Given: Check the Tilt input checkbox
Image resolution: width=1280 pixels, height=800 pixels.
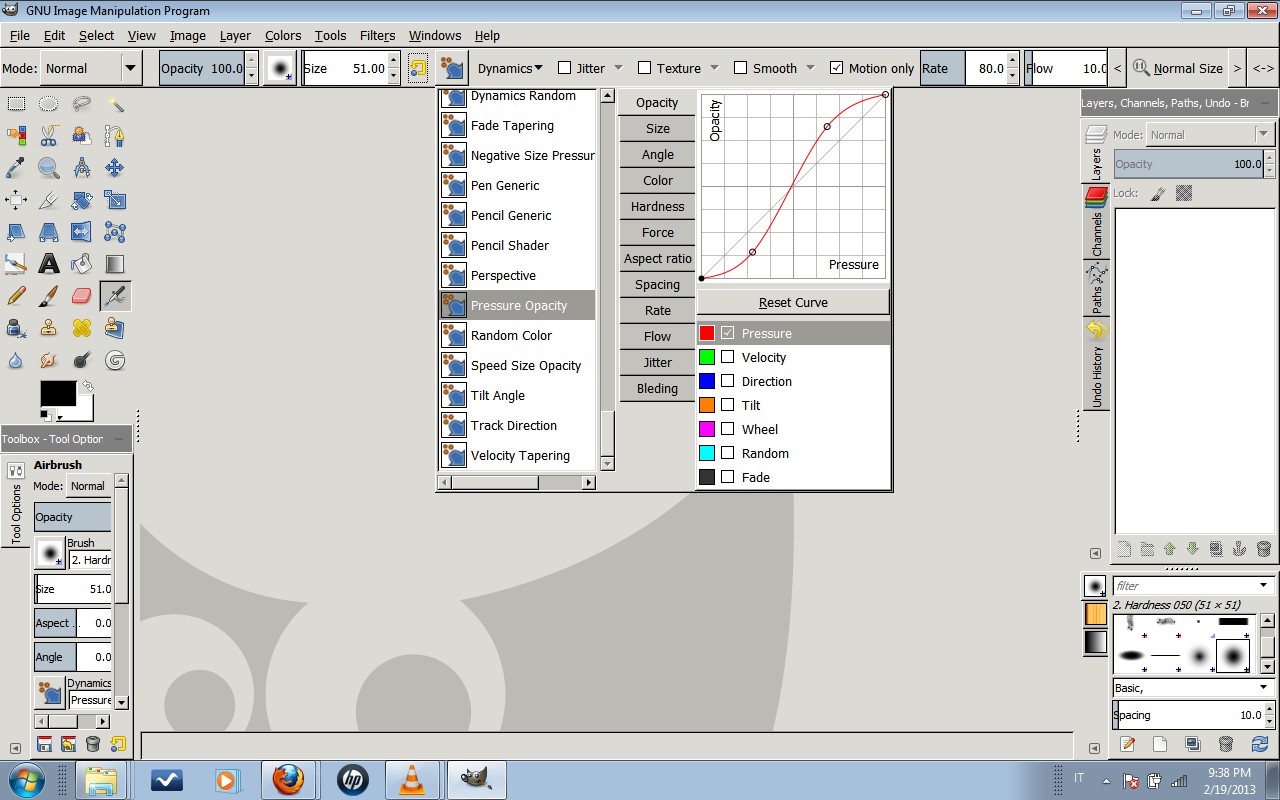Looking at the screenshot, I should pyautogui.click(x=727, y=405).
